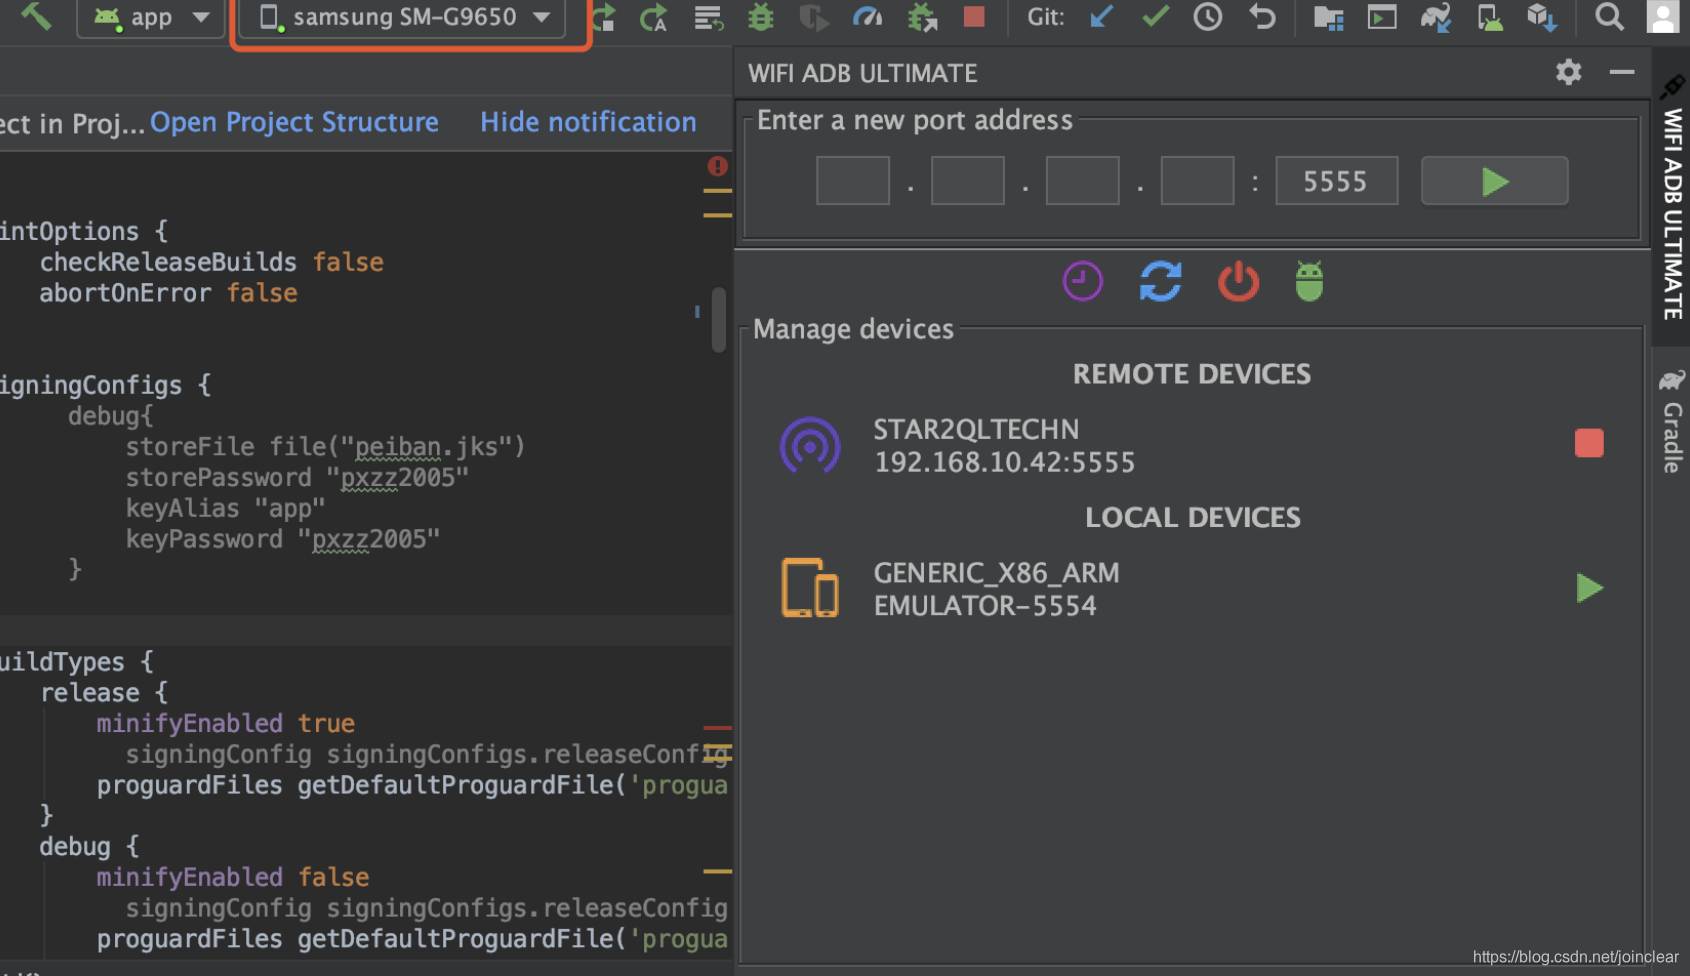Select the EMULATOR-5554 text

point(985,606)
